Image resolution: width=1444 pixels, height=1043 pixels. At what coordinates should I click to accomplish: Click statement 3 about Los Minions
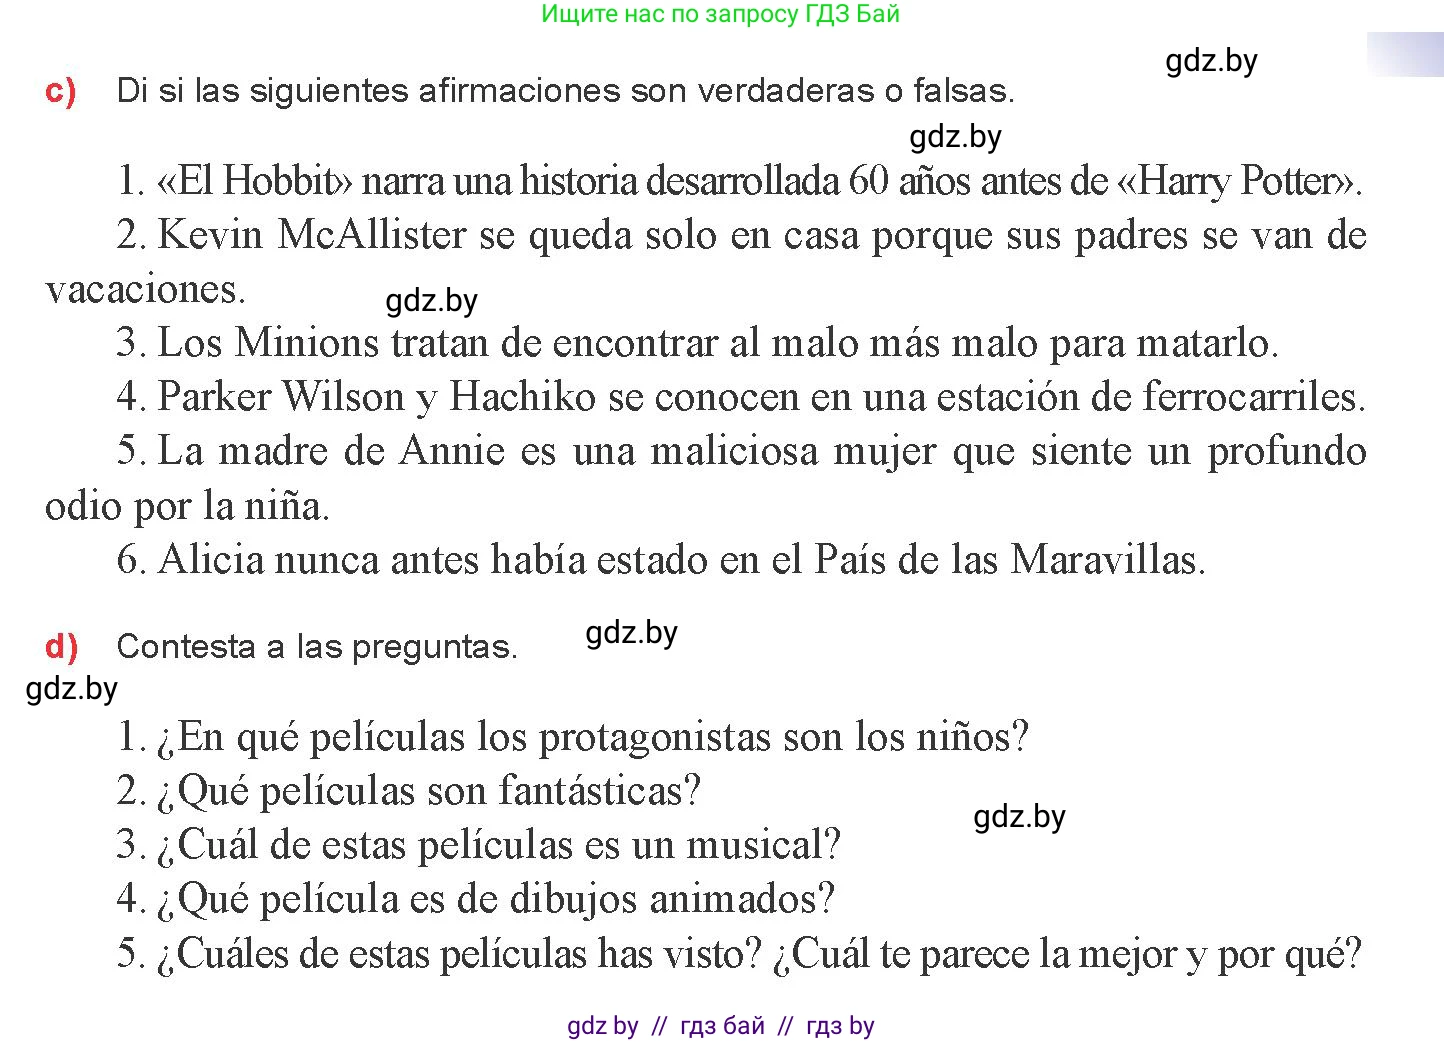tap(697, 343)
